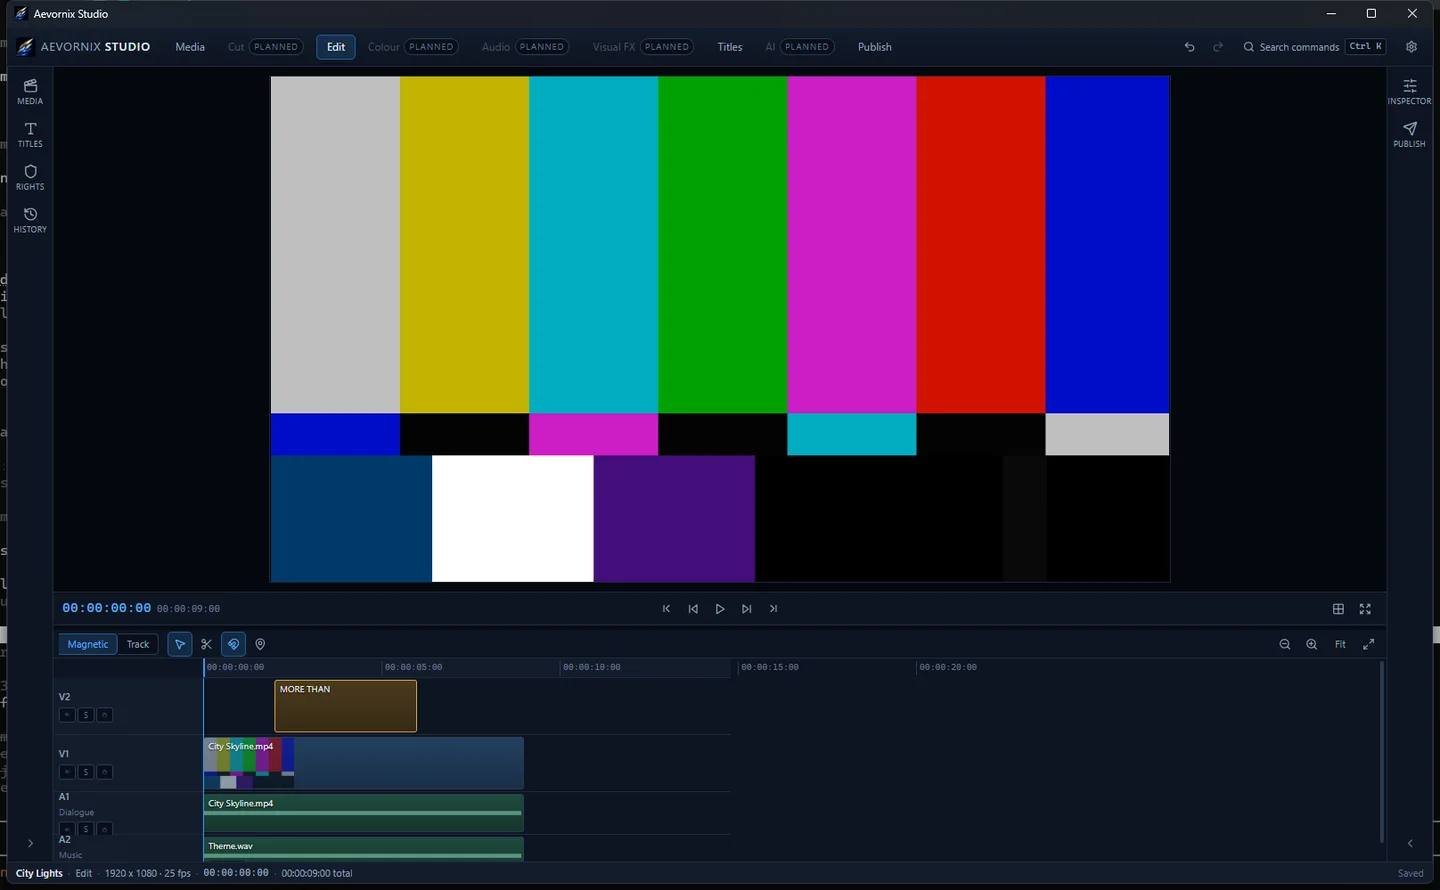Lock the V1 track
Viewport: 1440px width, 890px height.
tap(105, 772)
